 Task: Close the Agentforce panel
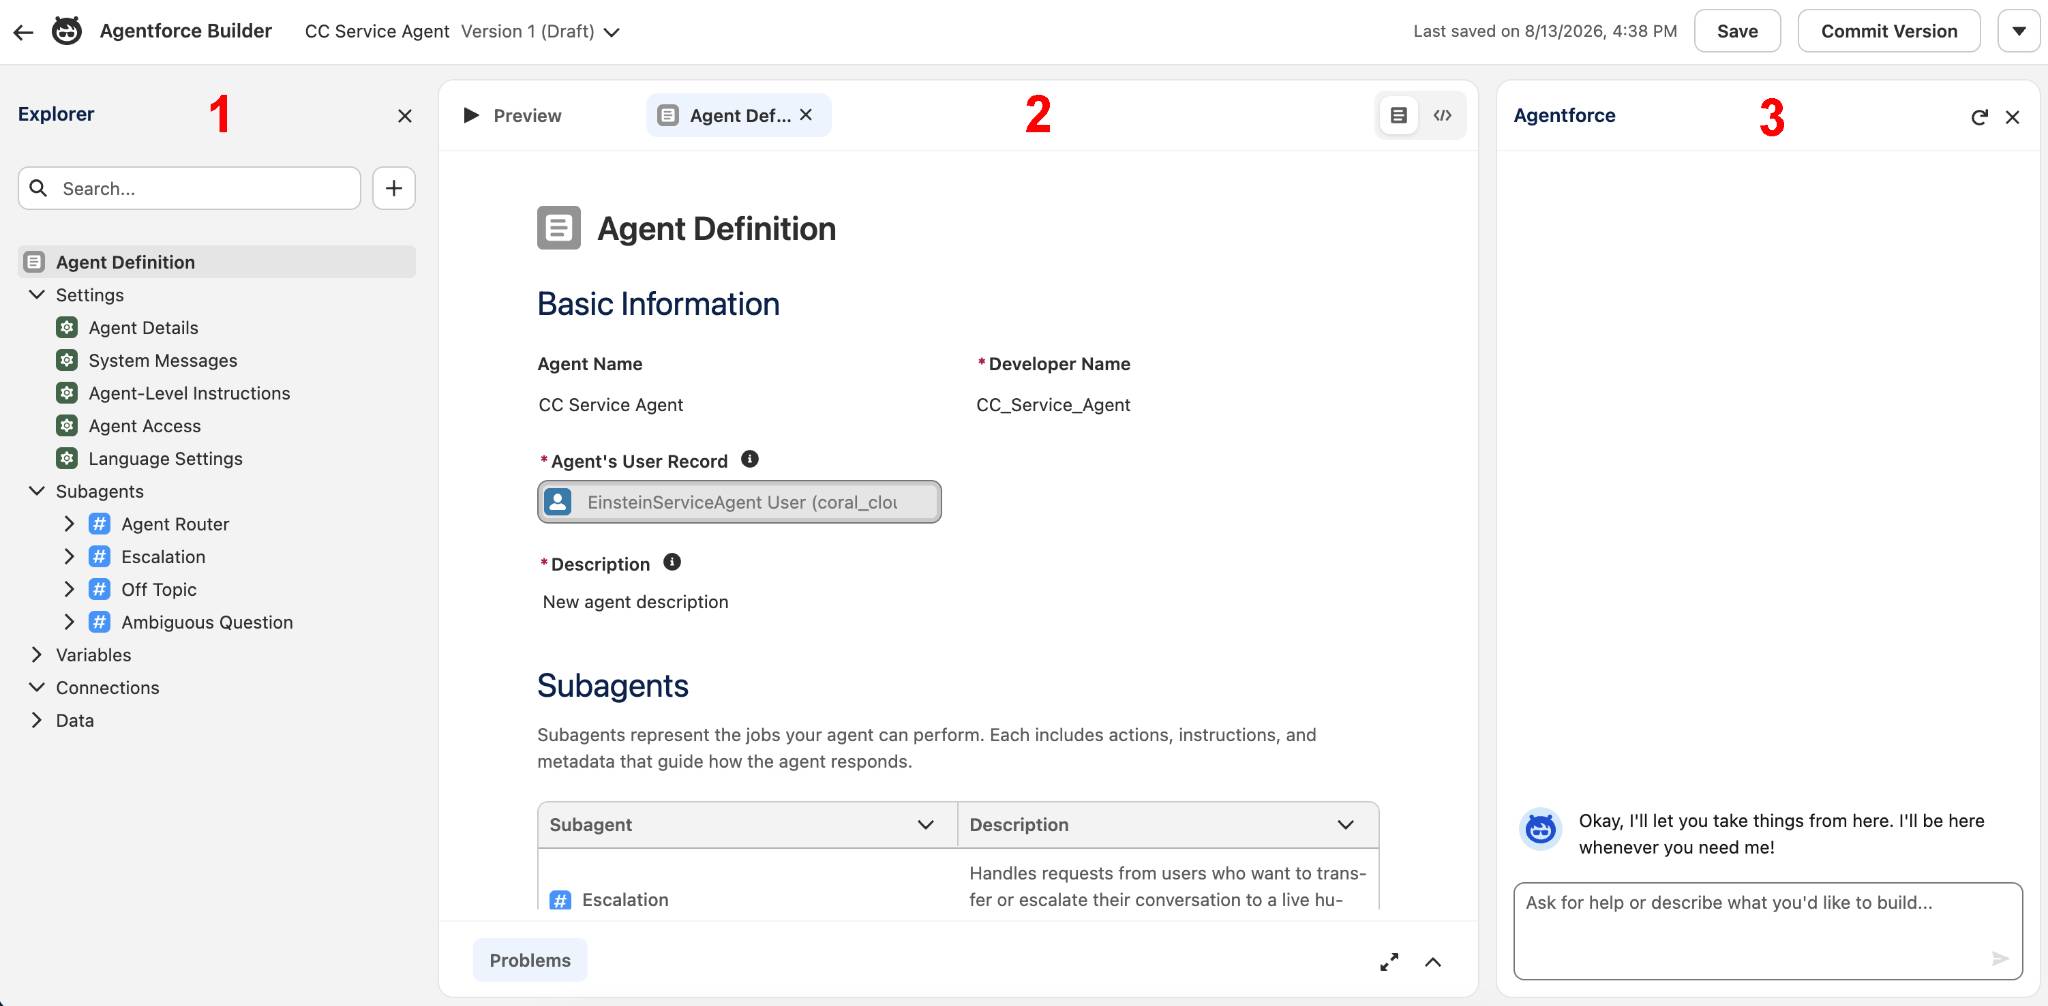pos(2013,117)
